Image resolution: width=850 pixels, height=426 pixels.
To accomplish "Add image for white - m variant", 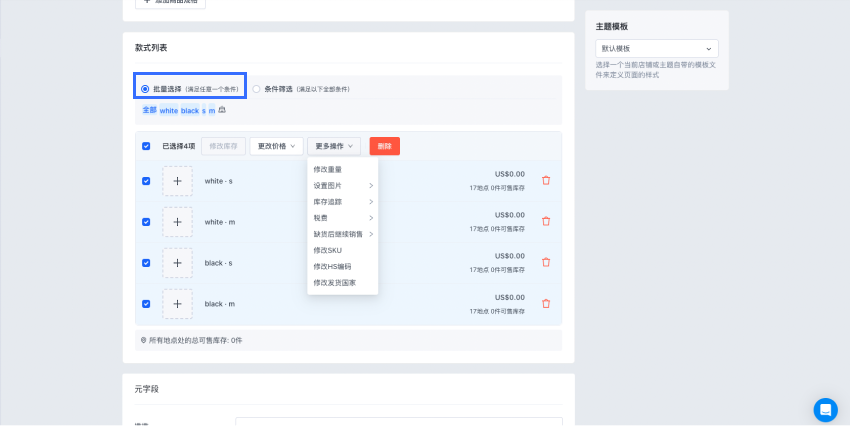I will [177, 222].
